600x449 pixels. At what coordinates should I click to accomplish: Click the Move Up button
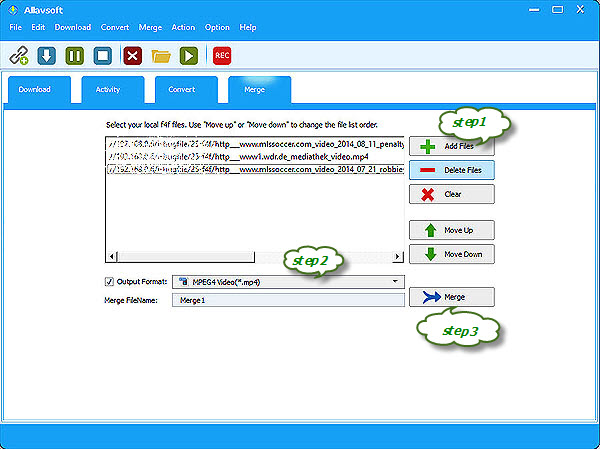click(x=452, y=230)
